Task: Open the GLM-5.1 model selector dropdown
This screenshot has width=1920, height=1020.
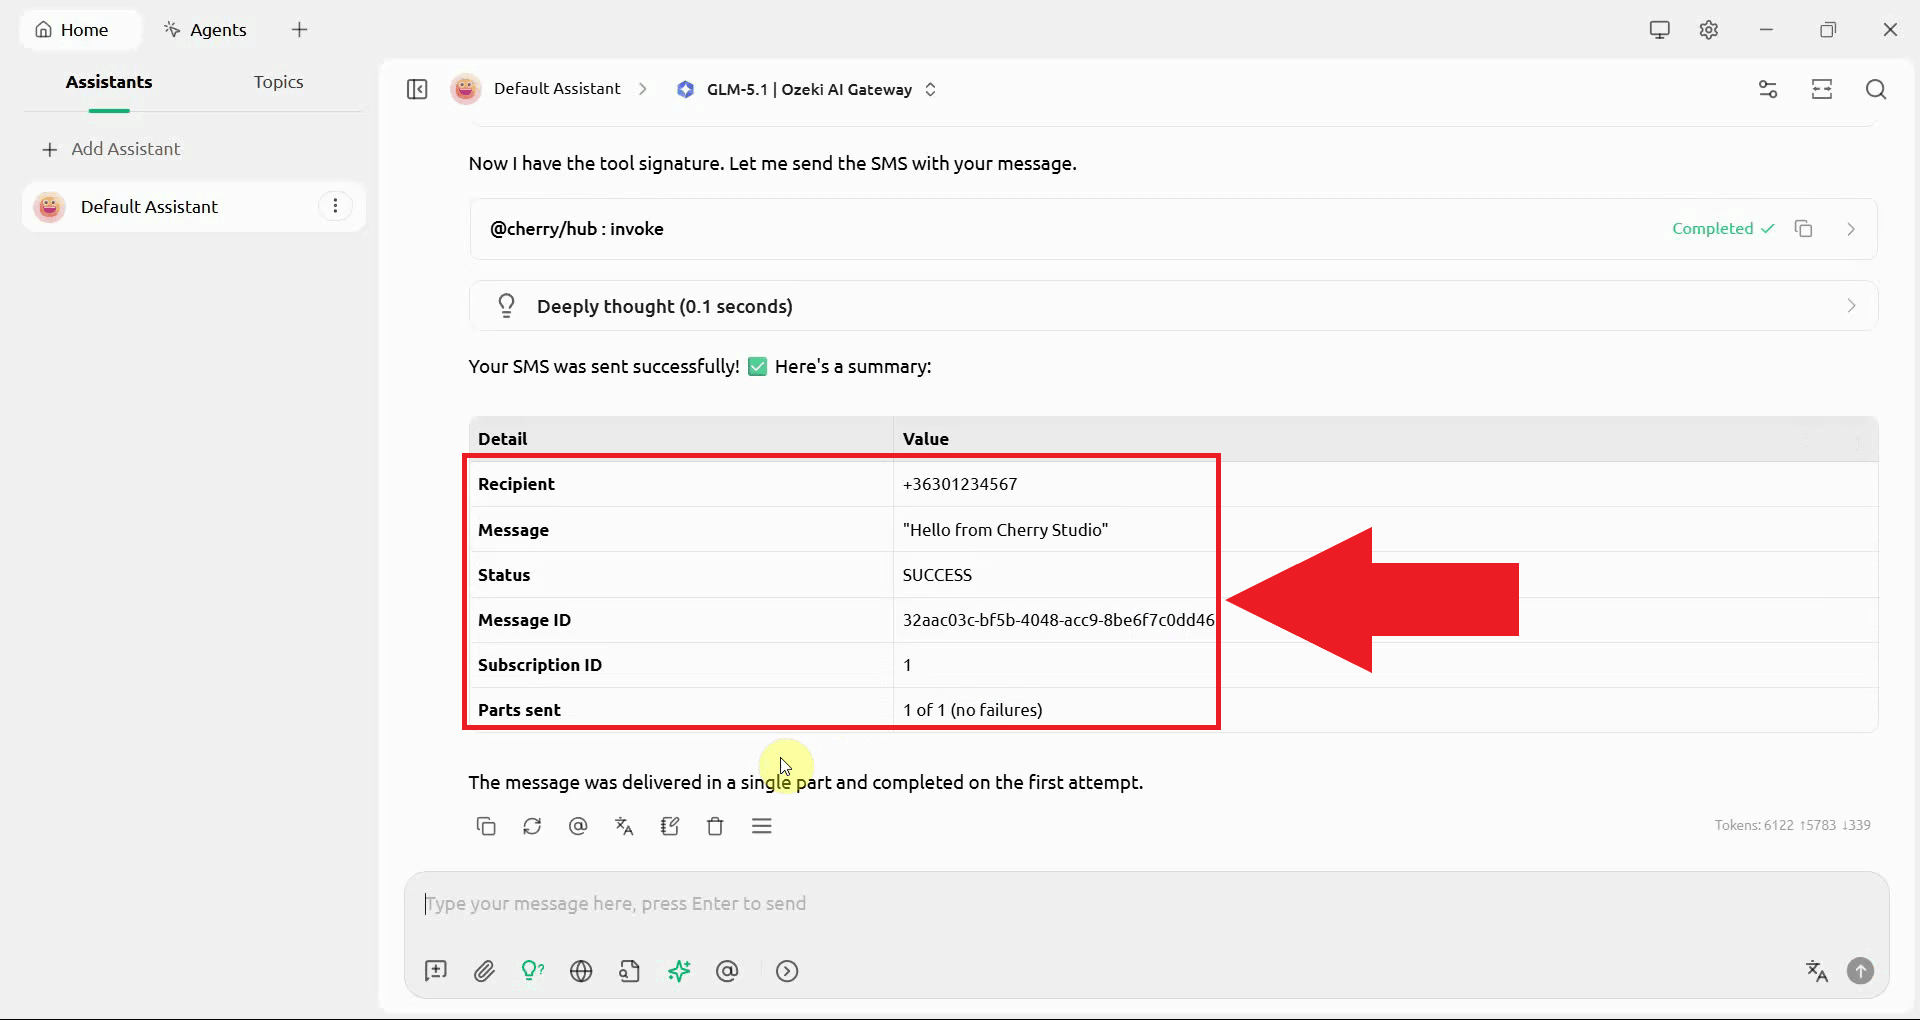Action: (806, 89)
